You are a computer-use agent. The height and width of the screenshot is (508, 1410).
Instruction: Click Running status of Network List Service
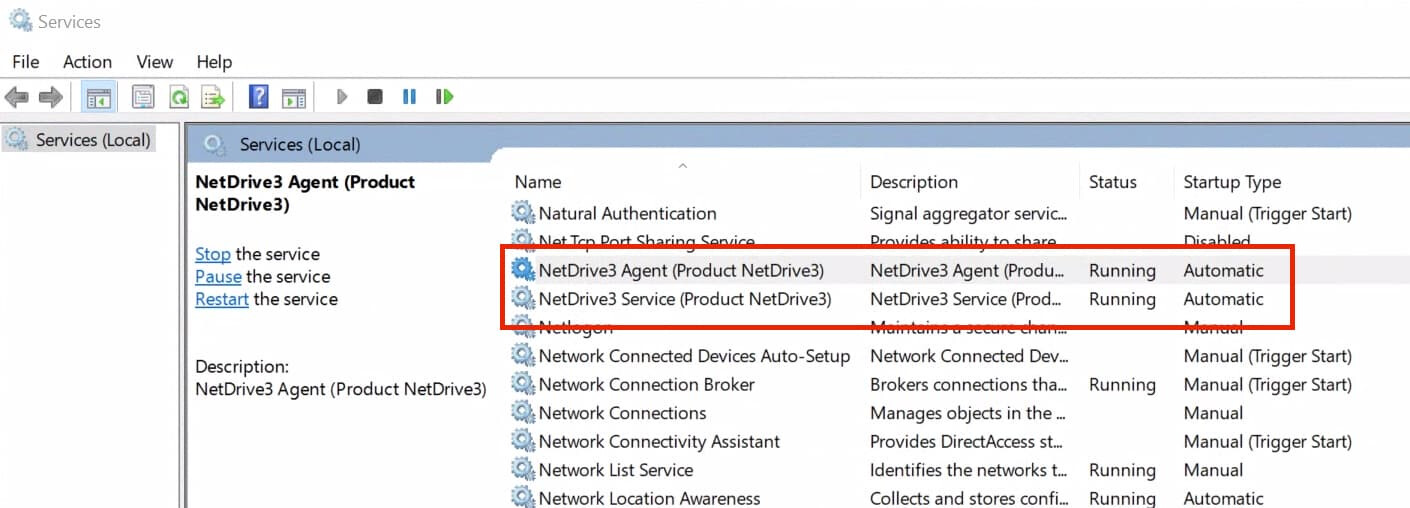pyautogui.click(x=1122, y=470)
